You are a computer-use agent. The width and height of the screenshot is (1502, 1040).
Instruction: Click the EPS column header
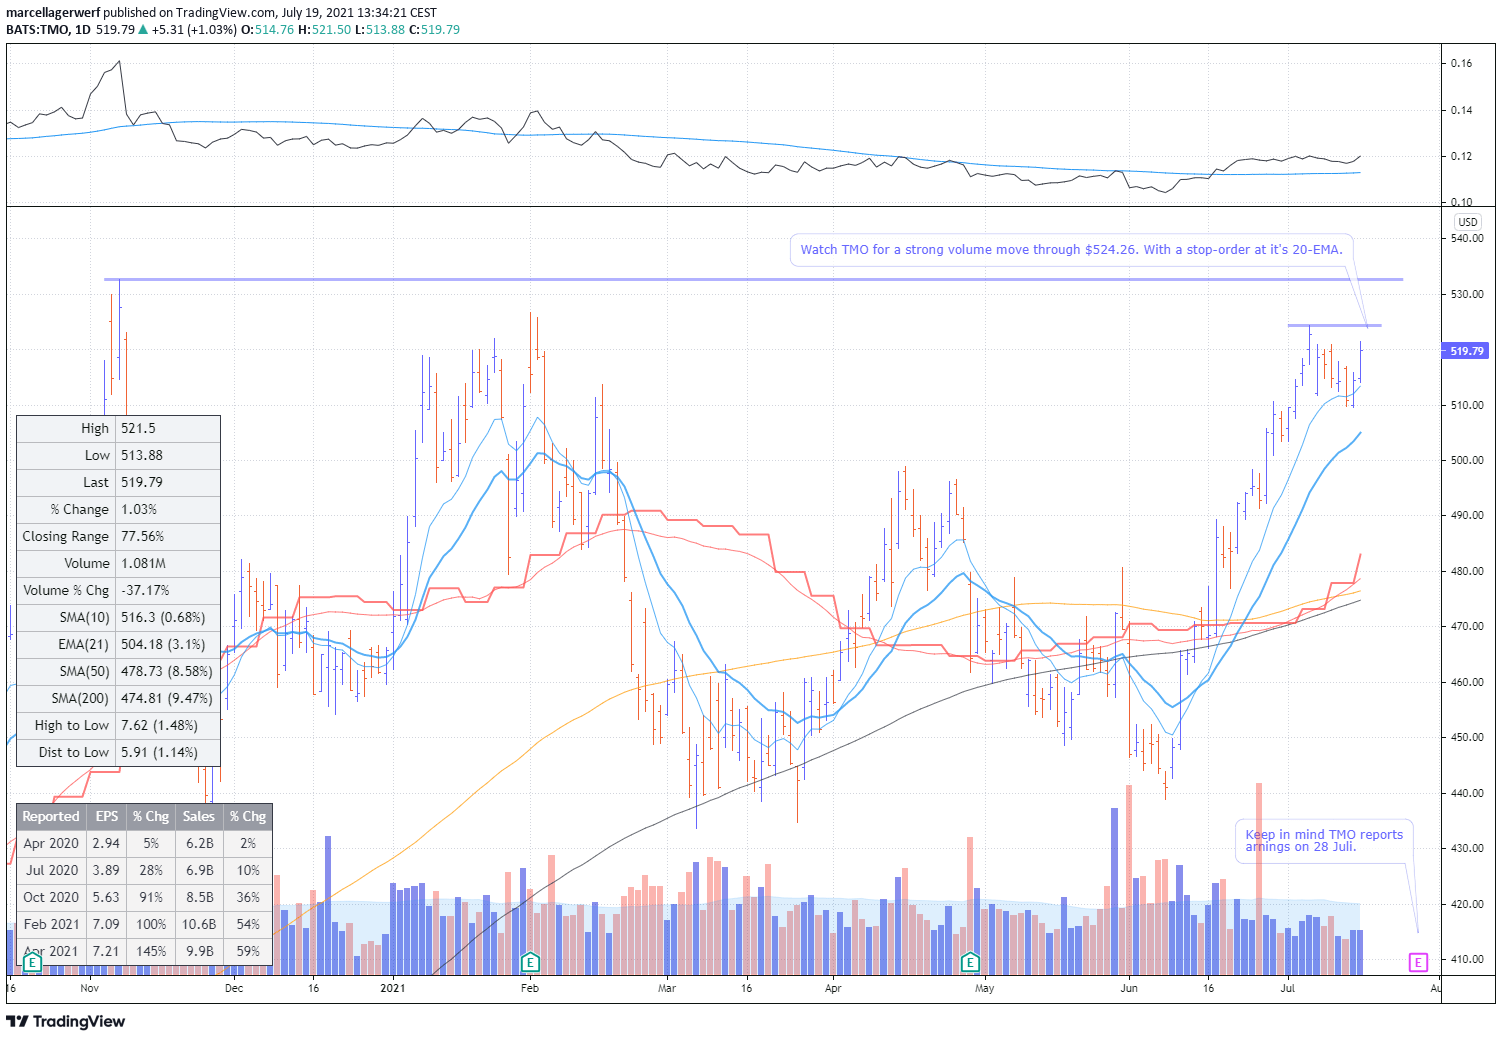106,816
